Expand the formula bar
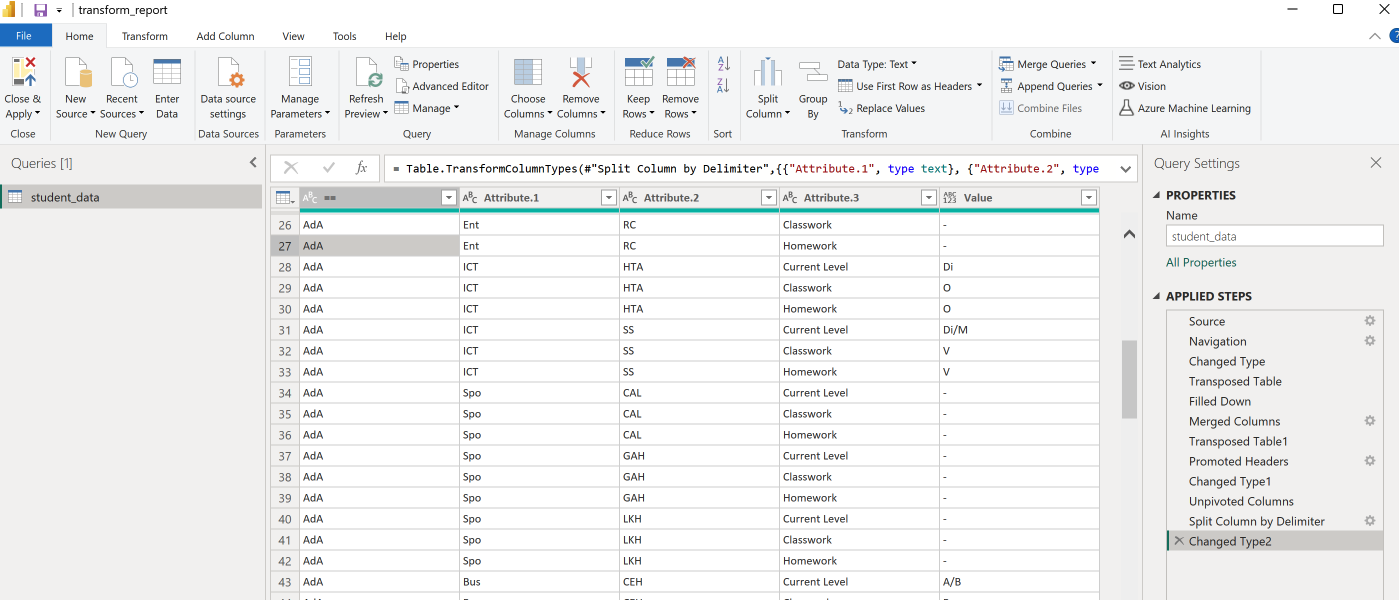Image resolution: width=1399 pixels, height=600 pixels. click(x=1125, y=169)
